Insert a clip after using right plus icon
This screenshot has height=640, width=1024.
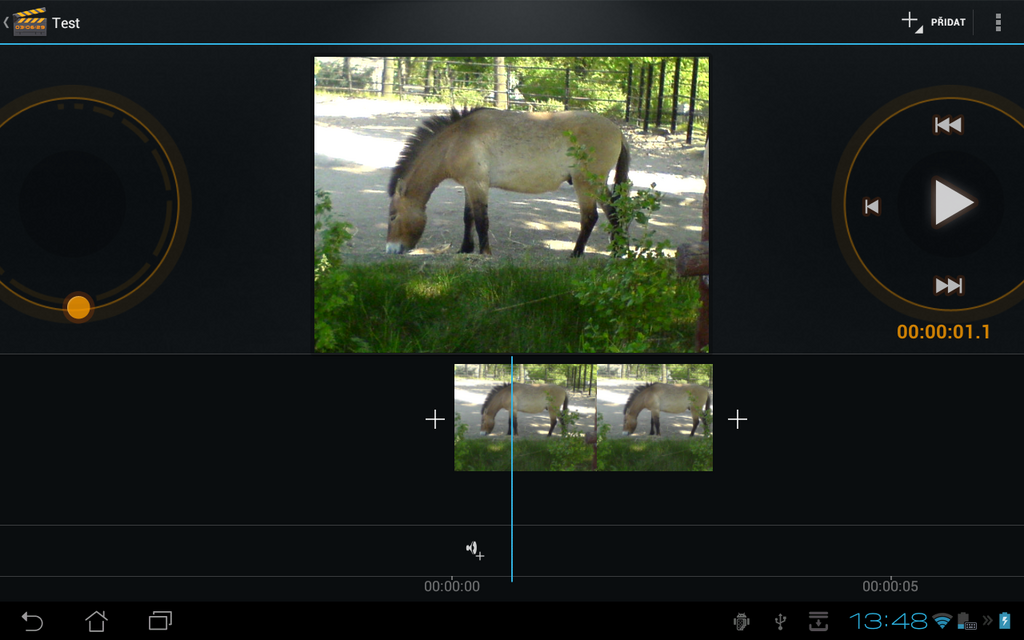738,419
